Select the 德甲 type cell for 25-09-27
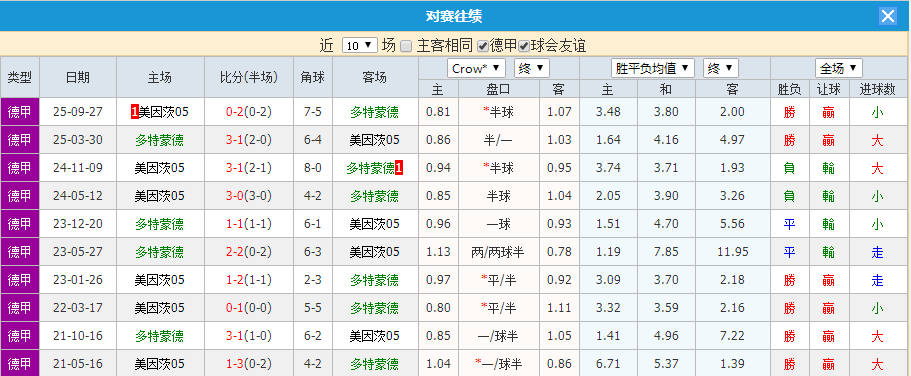911x376 pixels. pyautogui.click(x=20, y=112)
